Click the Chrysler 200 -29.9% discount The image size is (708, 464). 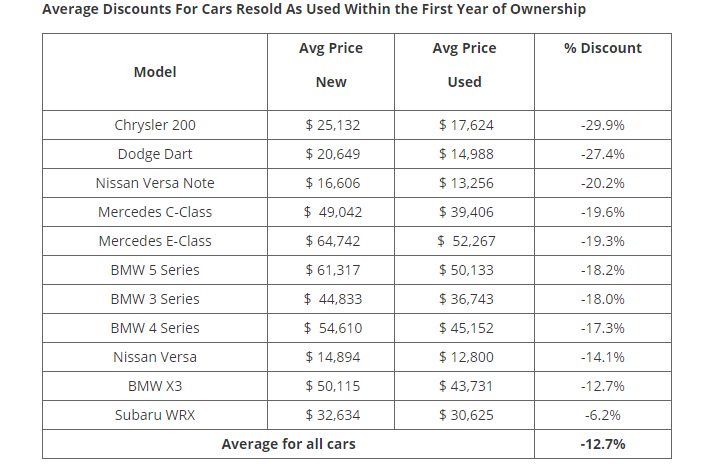point(602,125)
